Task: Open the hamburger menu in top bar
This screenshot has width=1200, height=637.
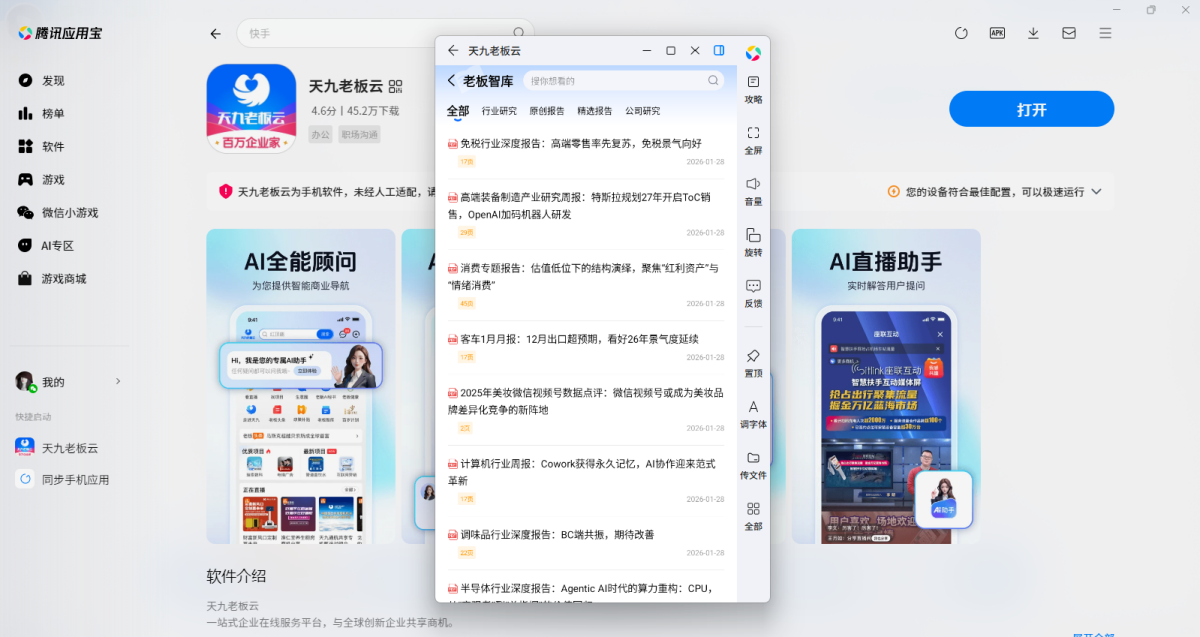Action: 1105,33
